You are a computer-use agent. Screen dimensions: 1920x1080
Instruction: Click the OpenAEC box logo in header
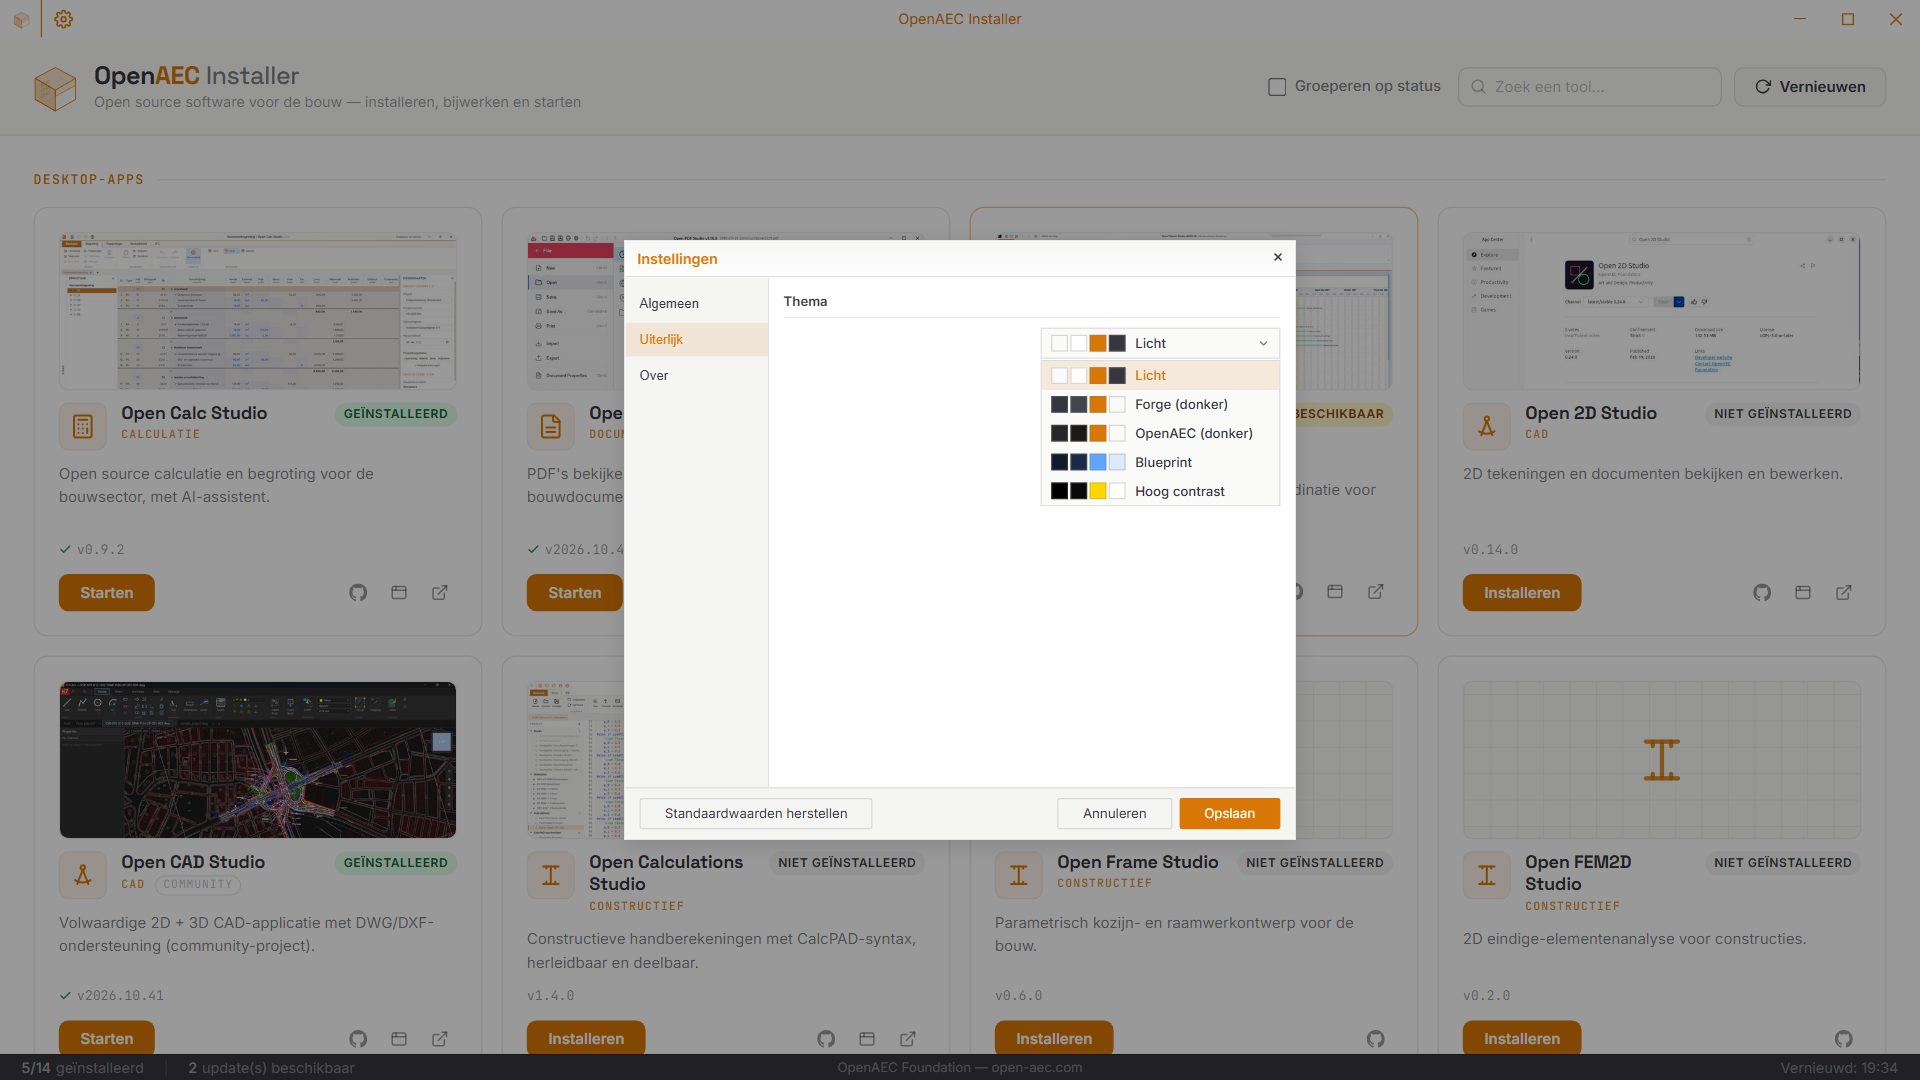pyautogui.click(x=55, y=88)
